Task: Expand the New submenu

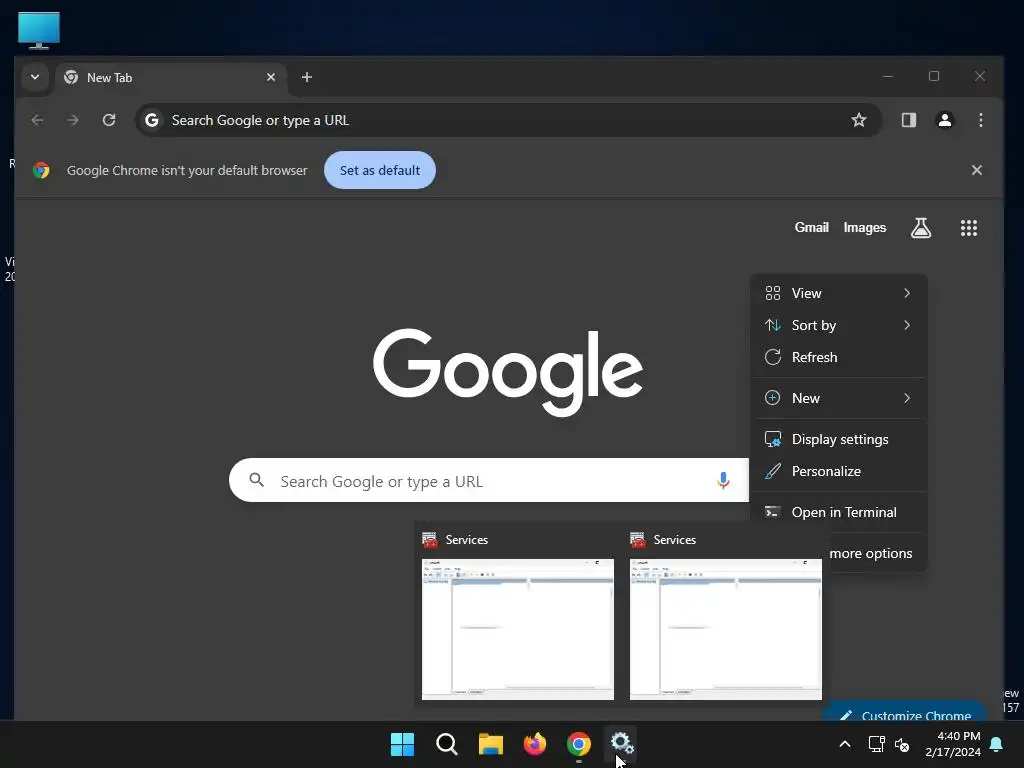Action: pos(839,398)
